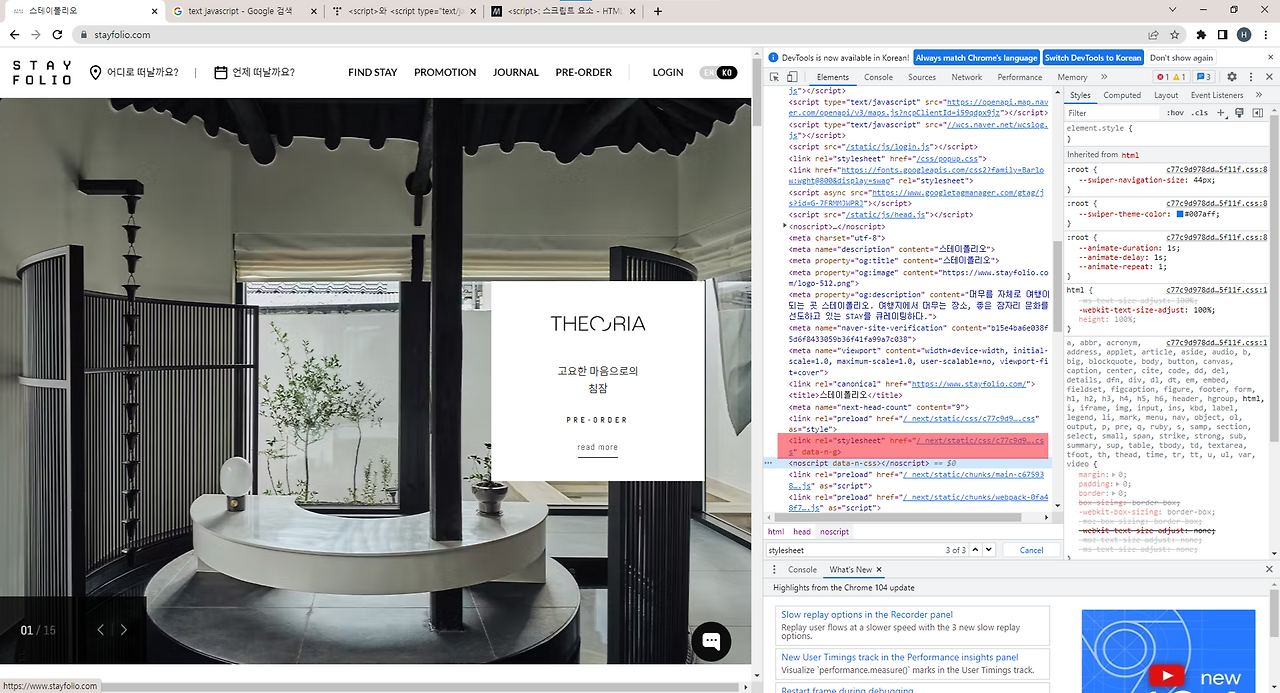Click the Elements horizontal scrollbar
The image size is (1280, 693).
(x=900, y=518)
